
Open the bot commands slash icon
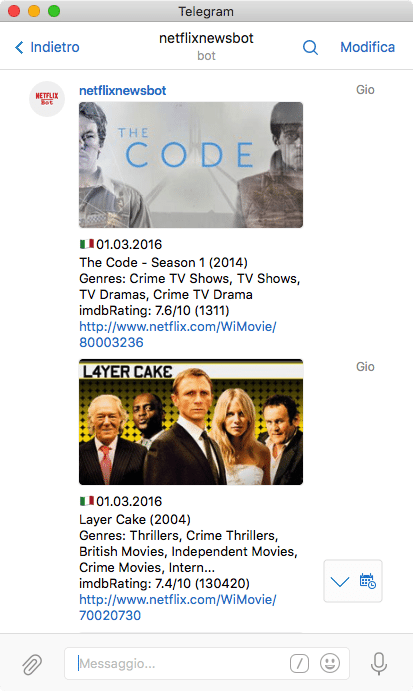(x=299, y=663)
